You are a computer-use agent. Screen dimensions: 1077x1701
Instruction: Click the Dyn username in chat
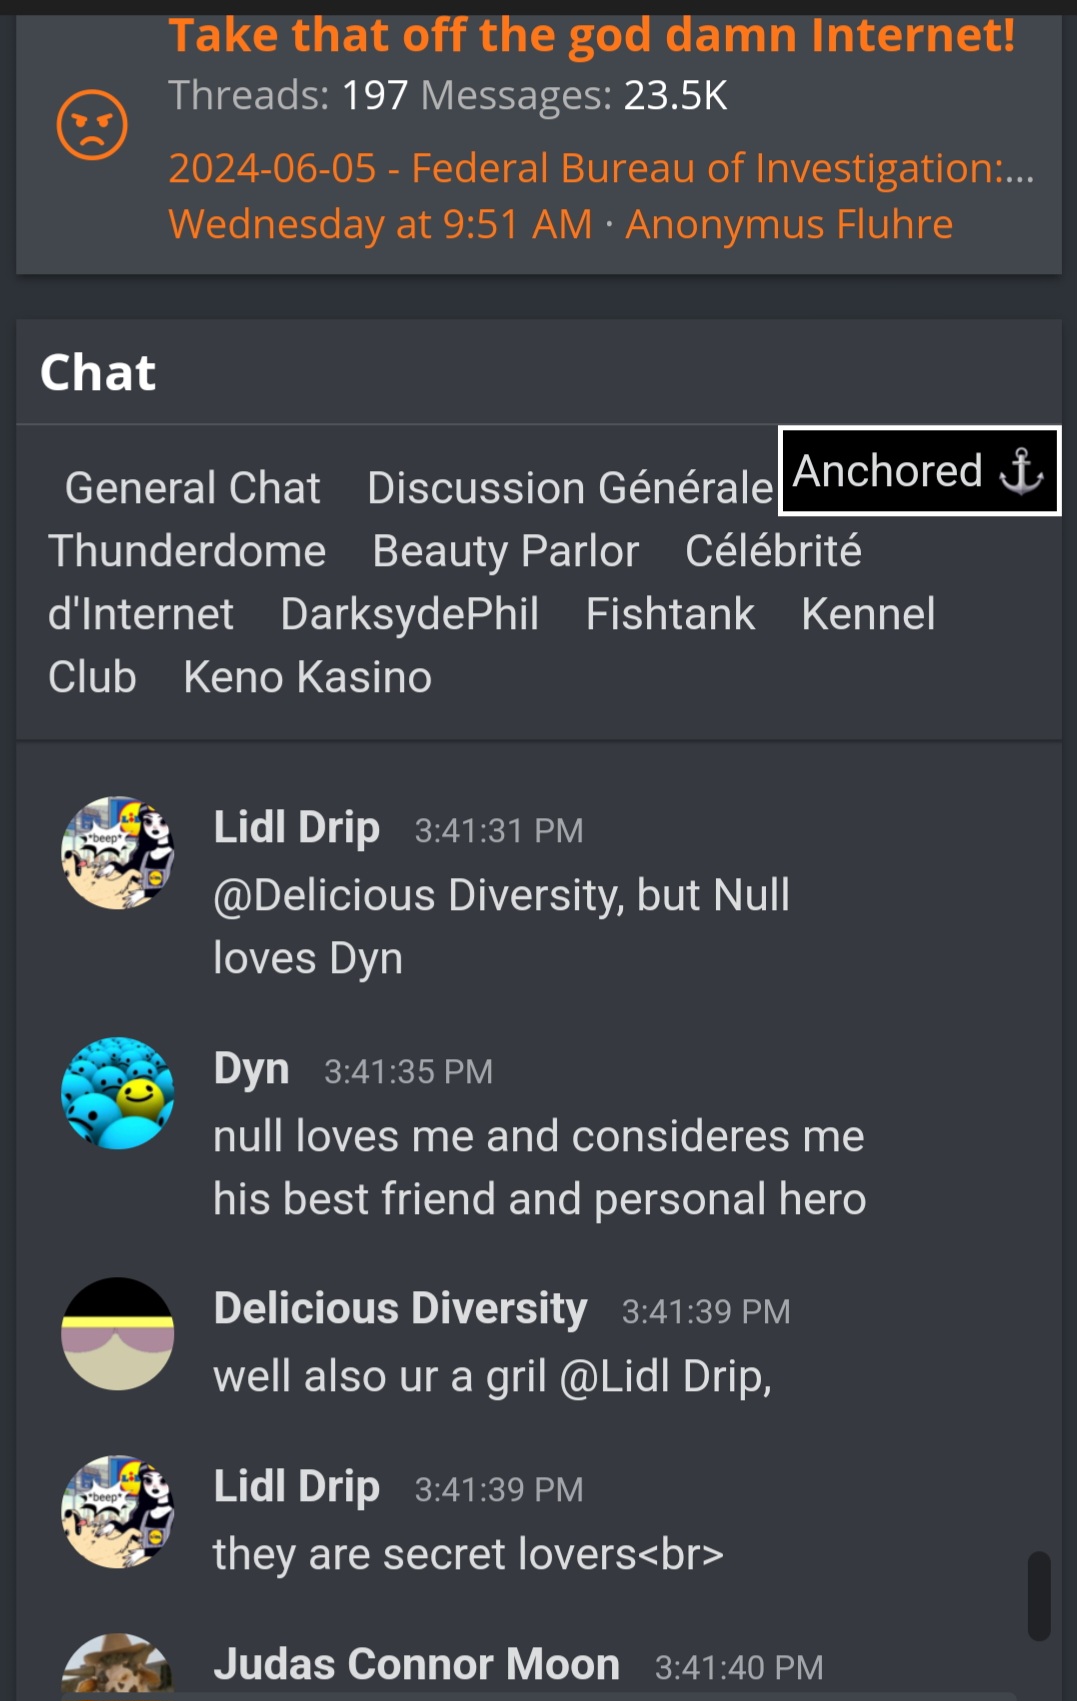(x=251, y=1068)
